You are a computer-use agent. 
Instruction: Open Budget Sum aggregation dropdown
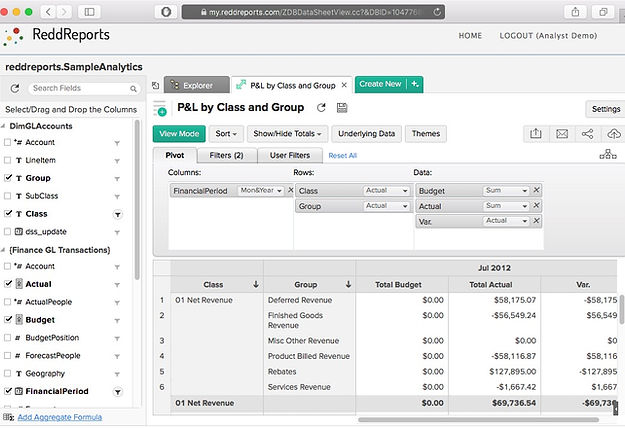click(x=506, y=190)
